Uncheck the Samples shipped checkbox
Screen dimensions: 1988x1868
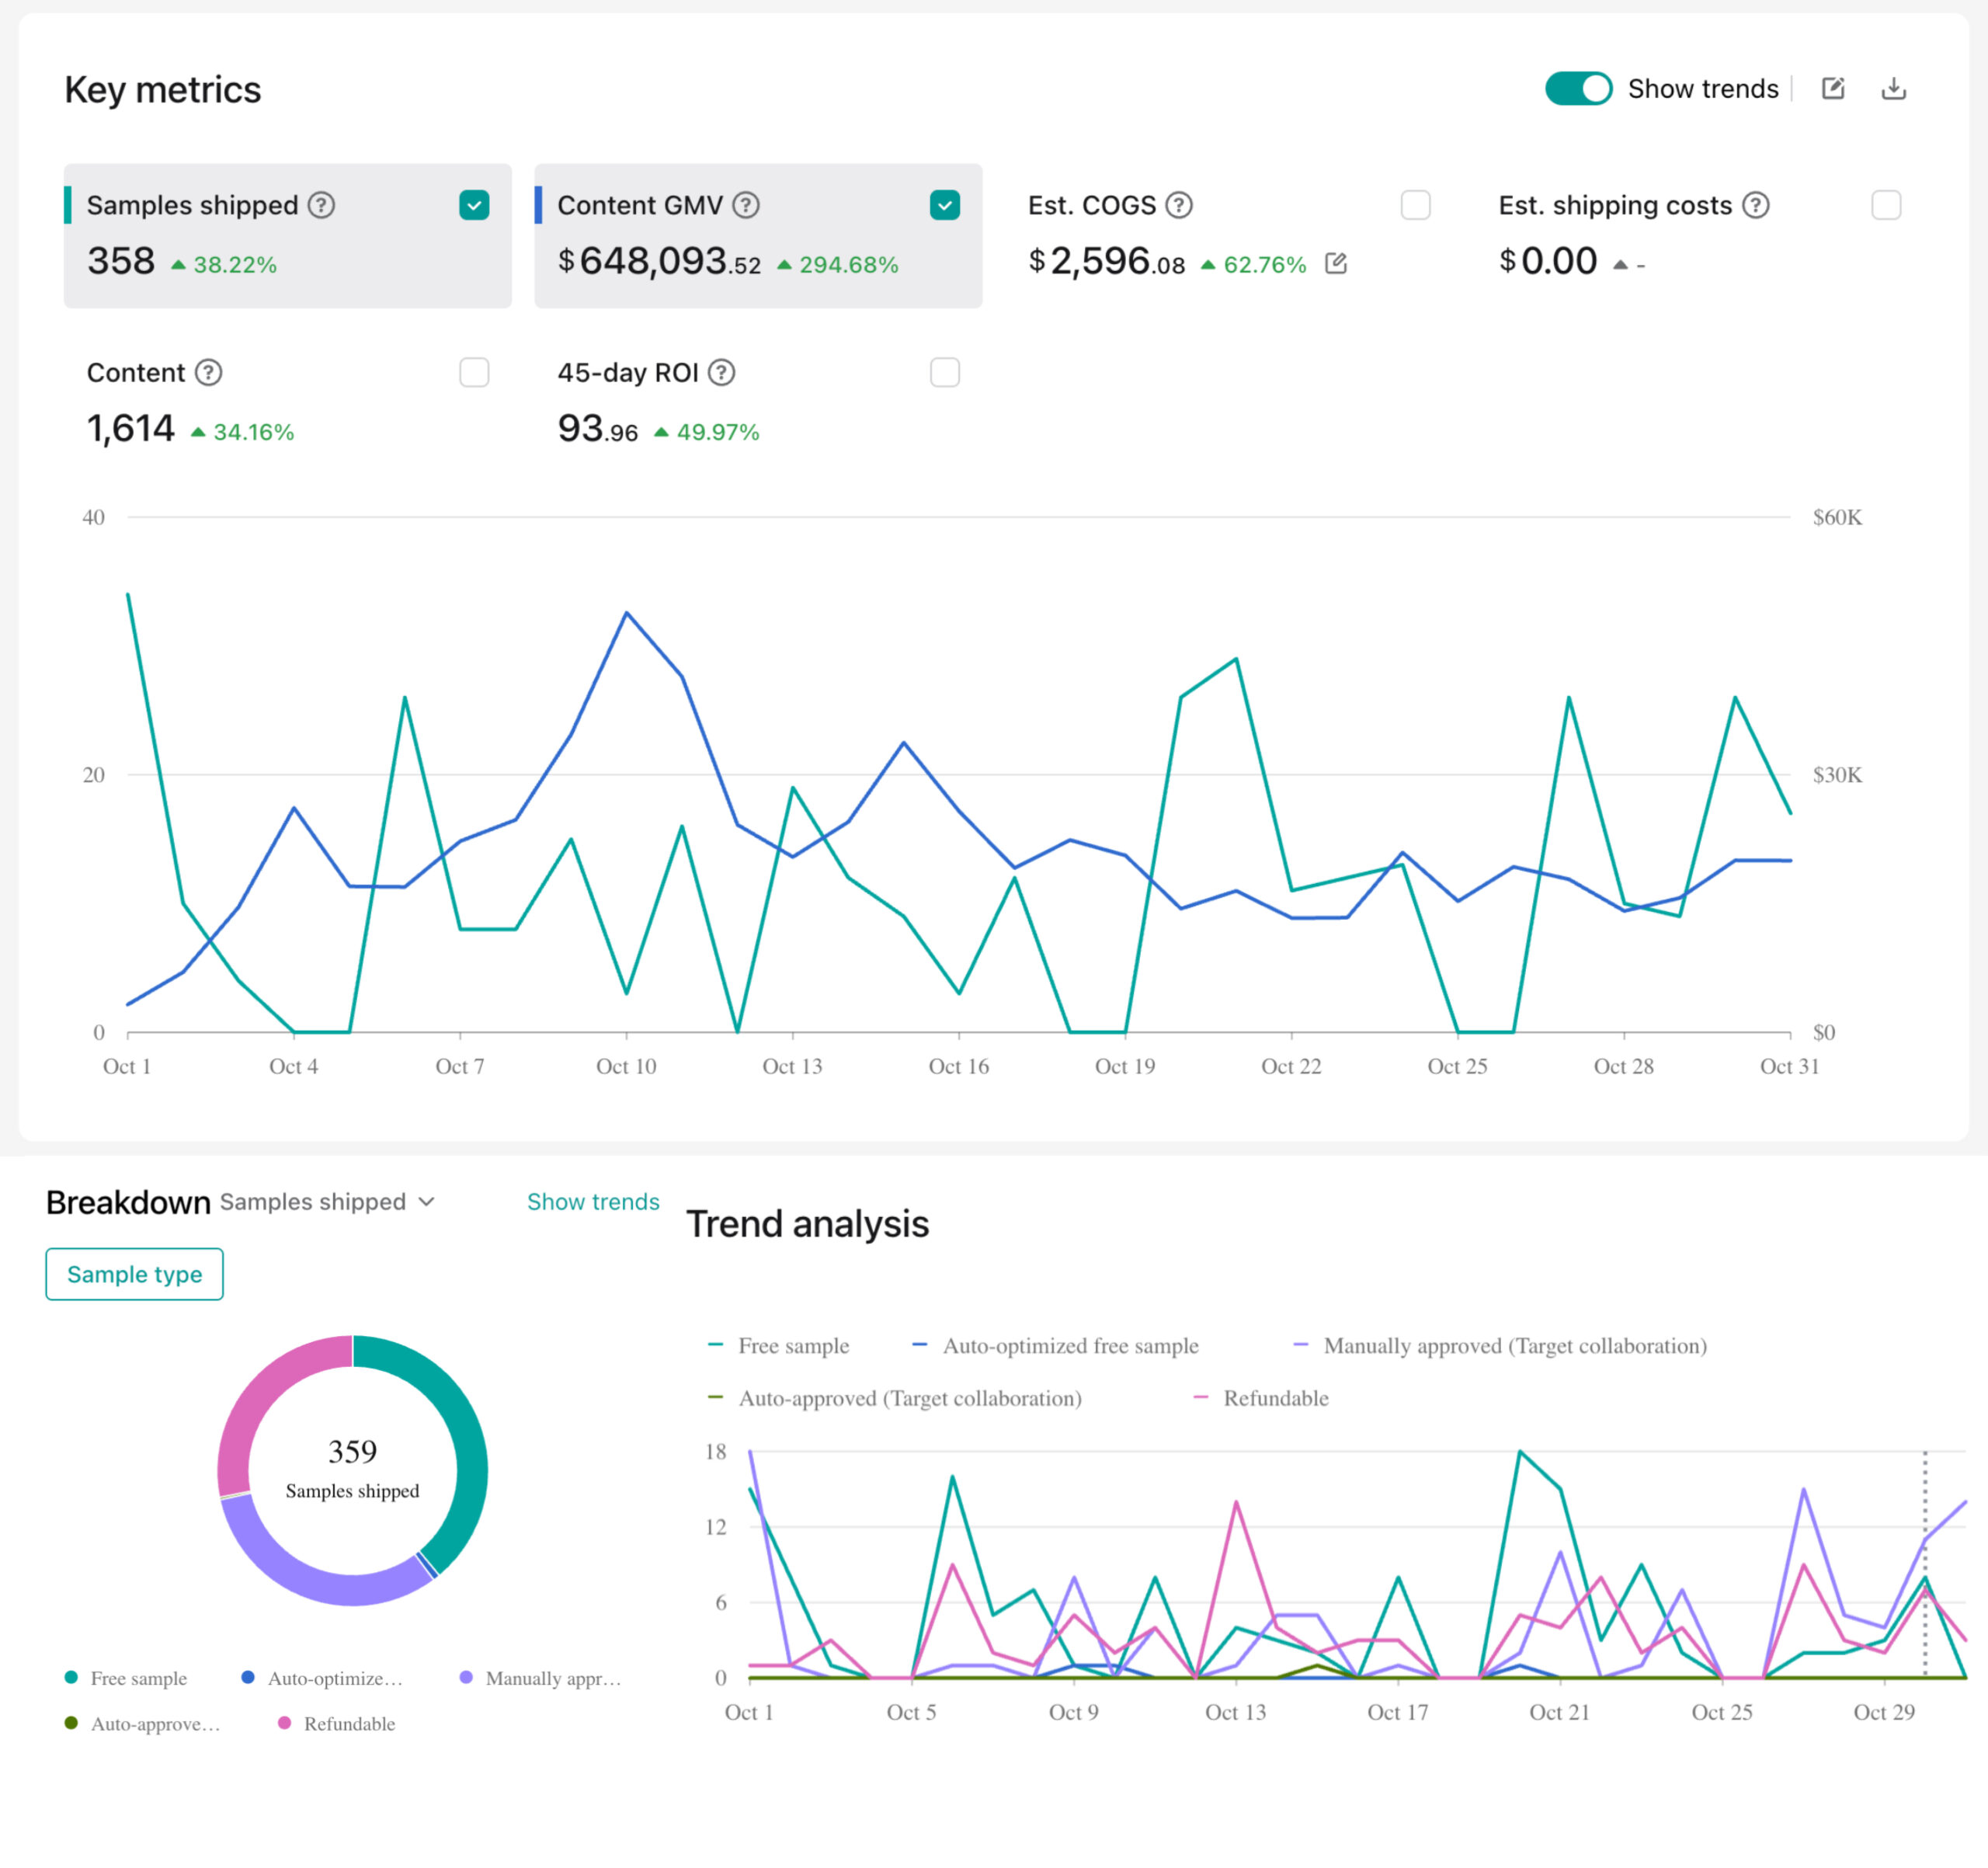[x=474, y=205]
